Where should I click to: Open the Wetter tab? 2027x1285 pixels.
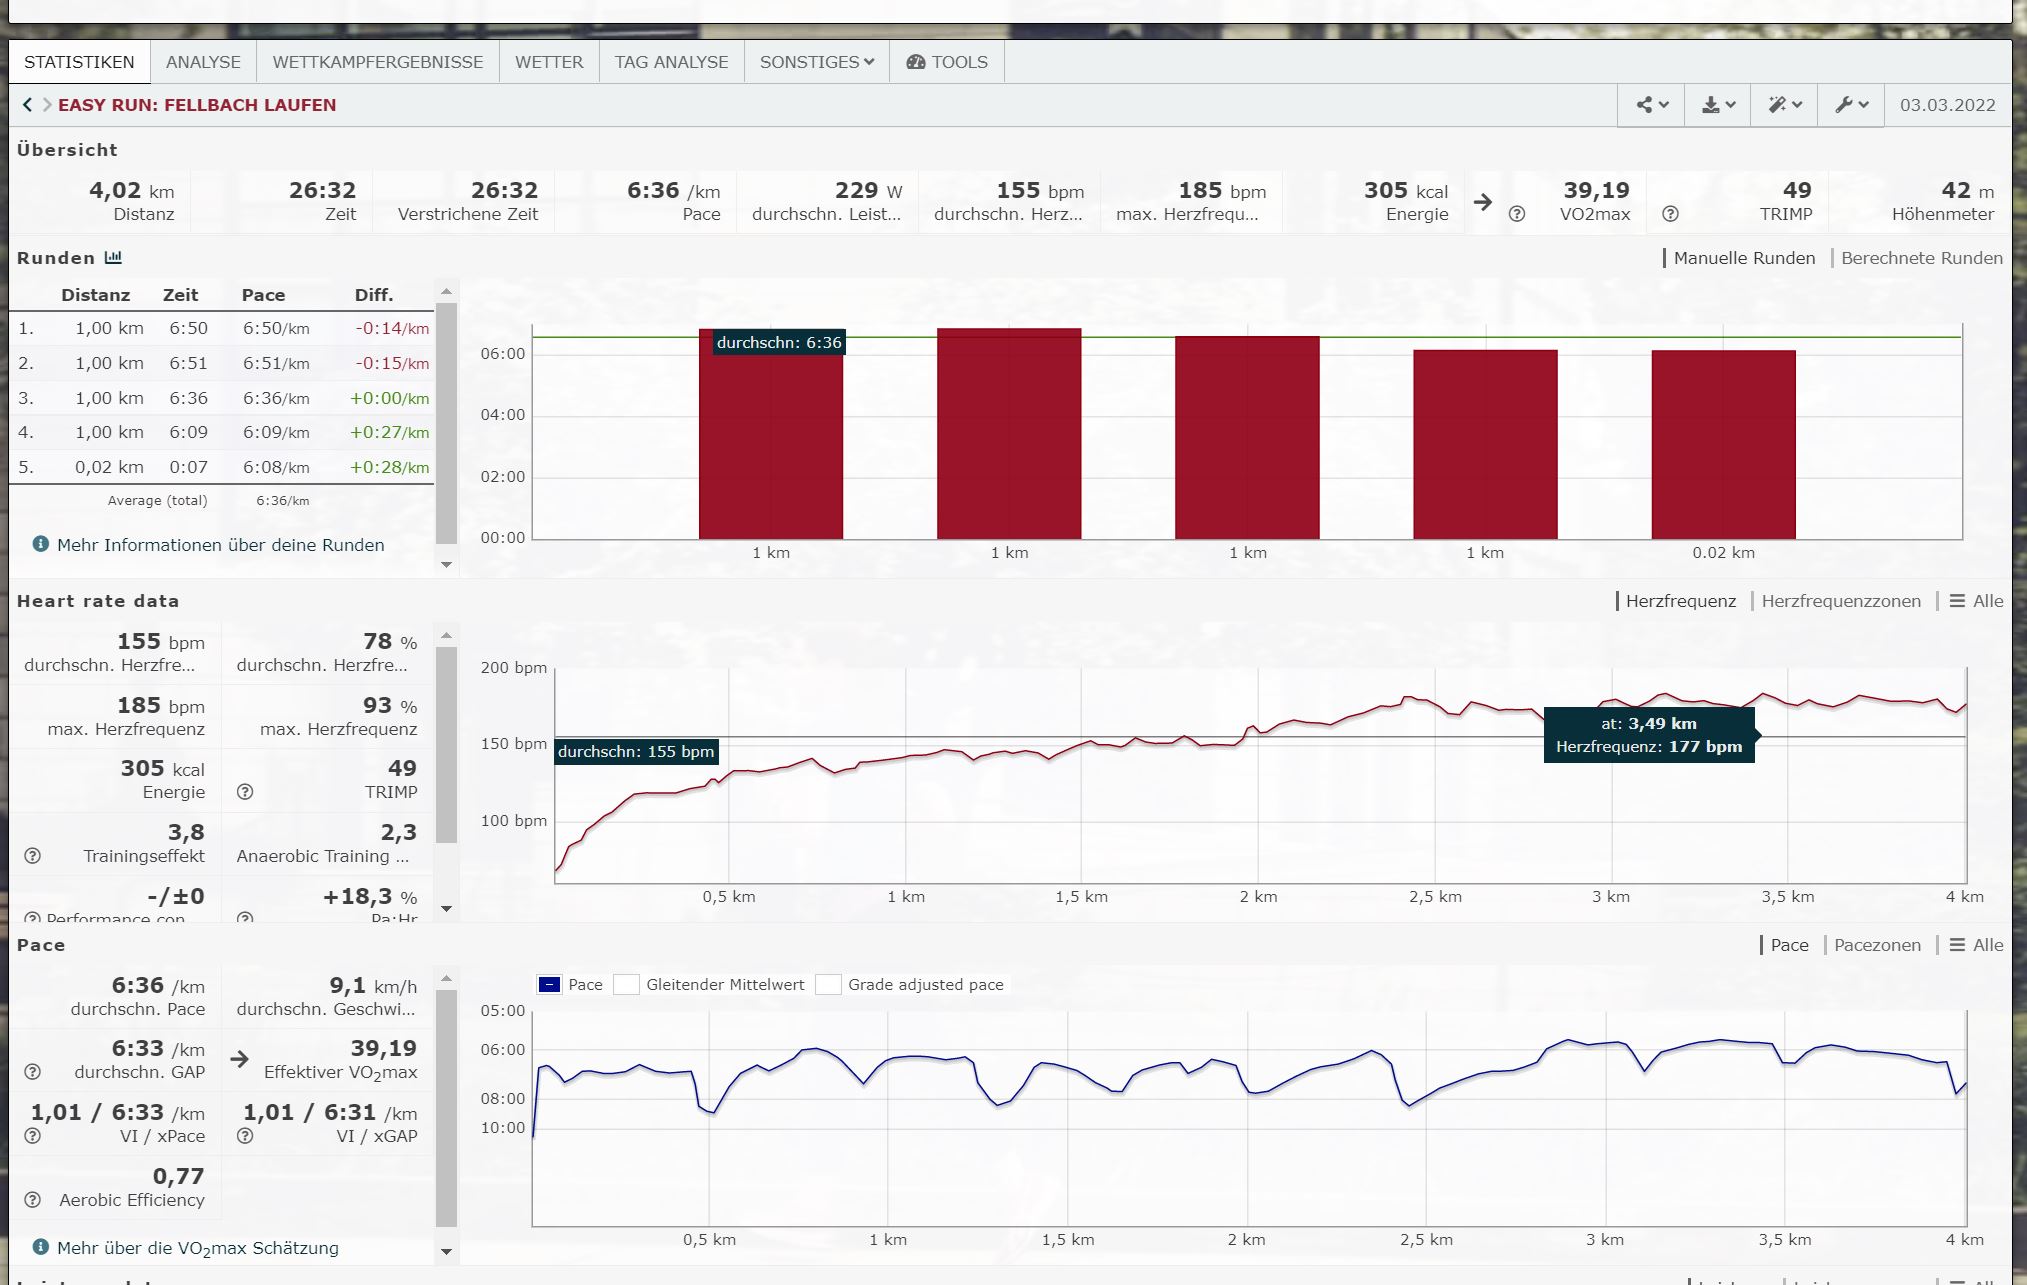pyautogui.click(x=548, y=62)
